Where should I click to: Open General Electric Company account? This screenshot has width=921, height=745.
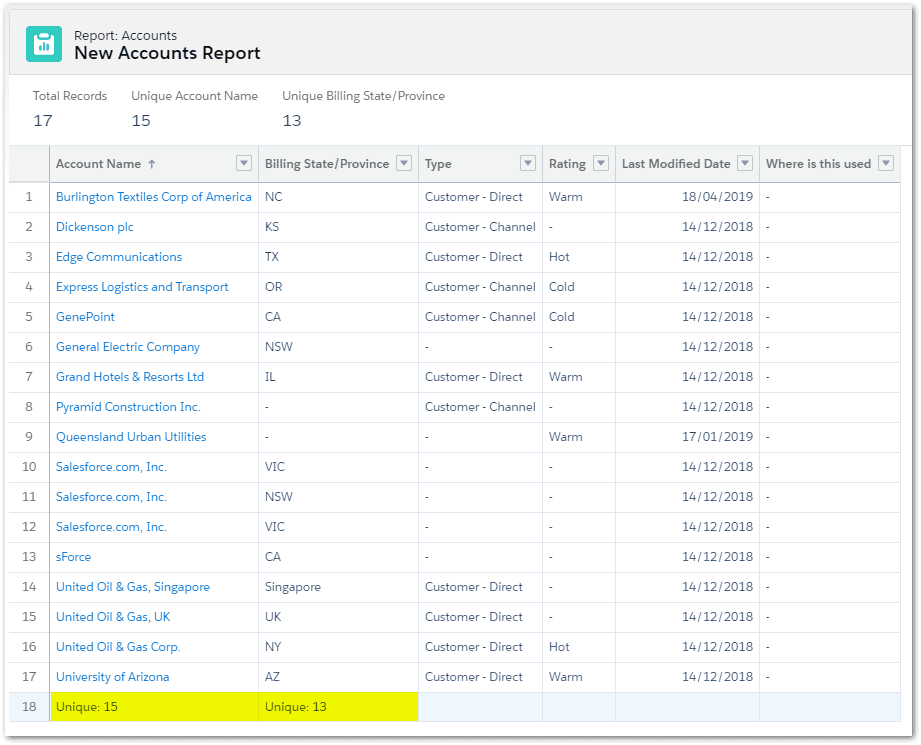point(127,347)
